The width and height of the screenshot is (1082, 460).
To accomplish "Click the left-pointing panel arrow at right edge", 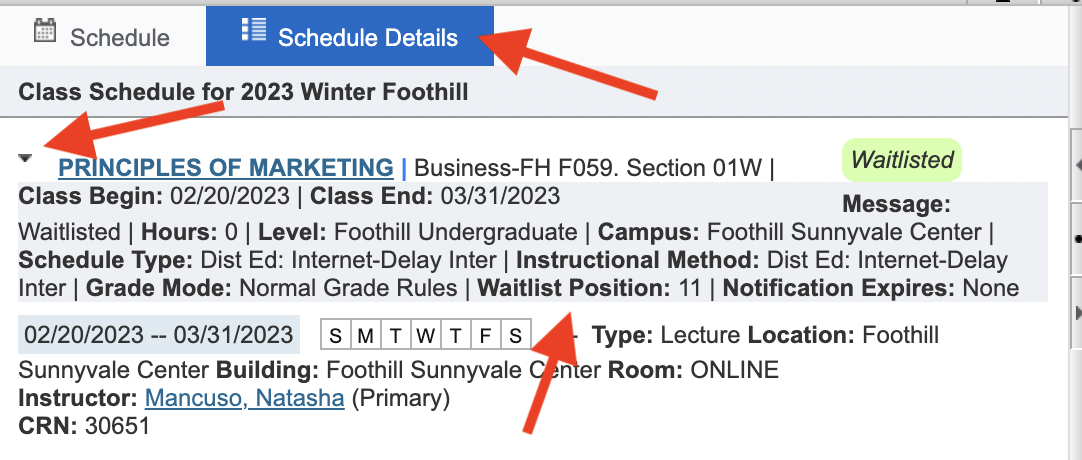I will (x=1076, y=163).
